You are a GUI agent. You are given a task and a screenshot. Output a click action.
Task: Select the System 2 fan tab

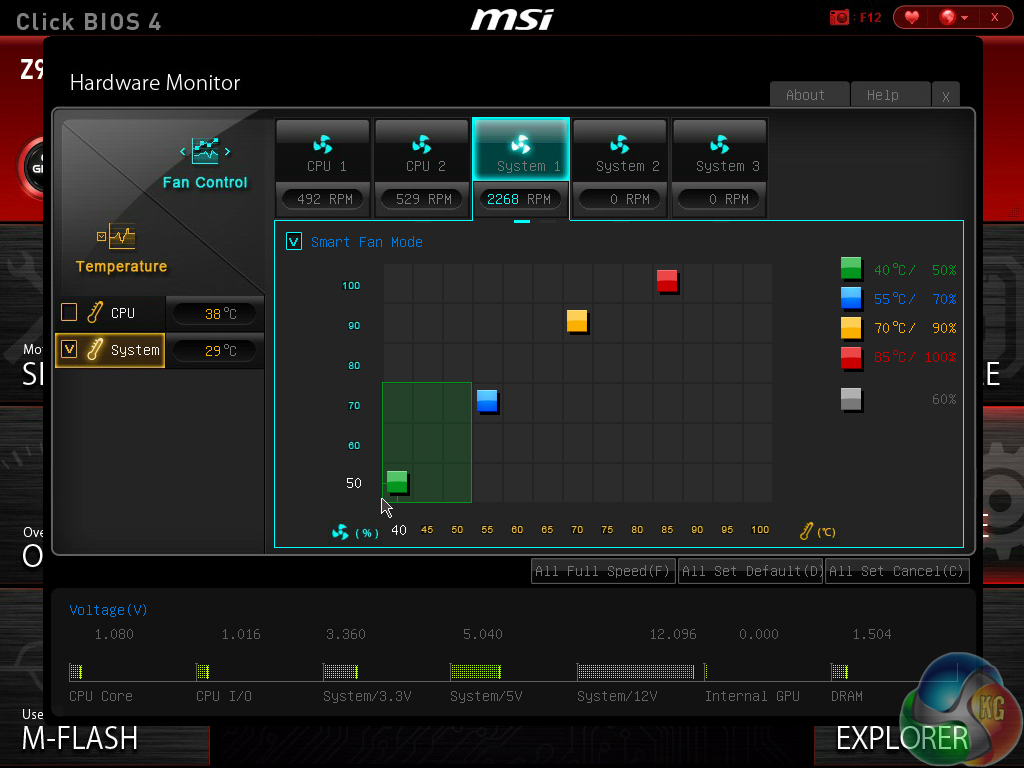pos(620,150)
